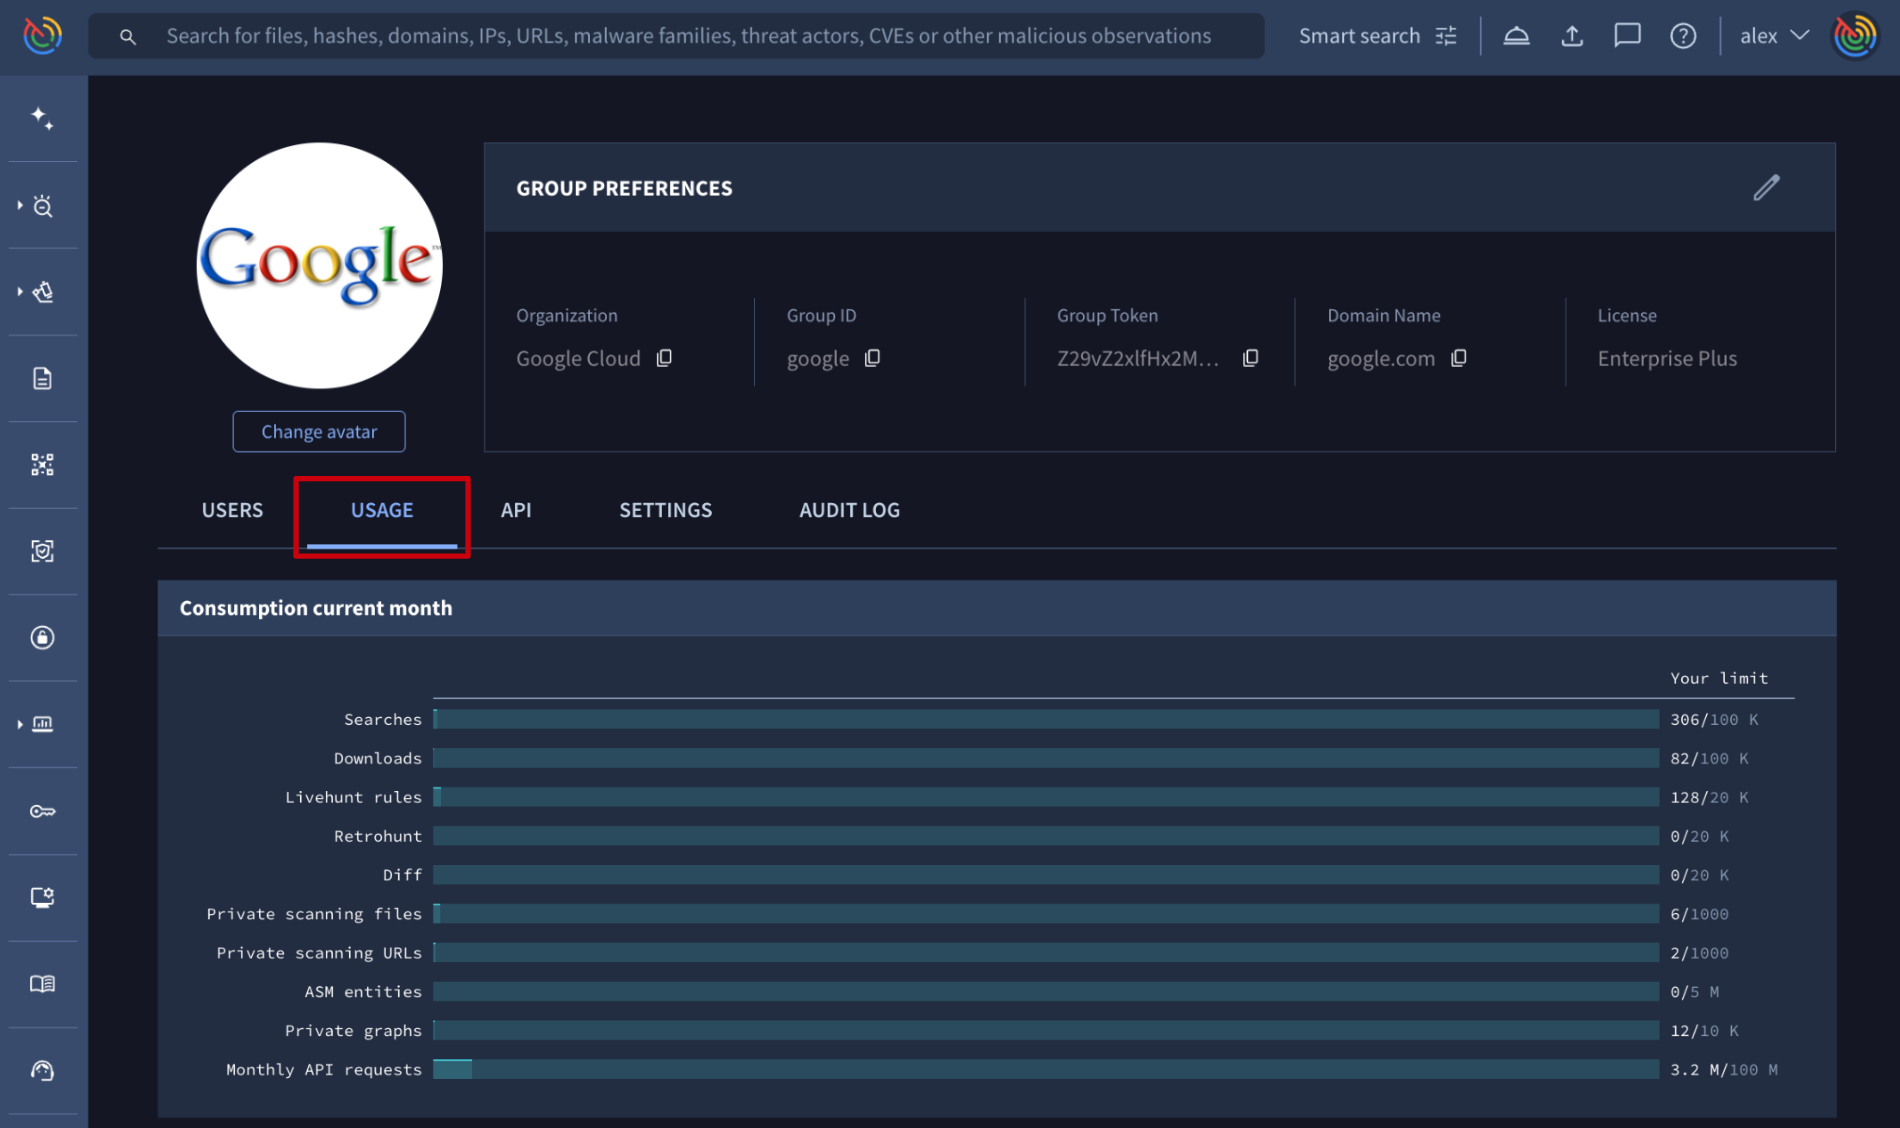Click the 'Consumption current month' heading
This screenshot has width=1900, height=1128.
316,608
